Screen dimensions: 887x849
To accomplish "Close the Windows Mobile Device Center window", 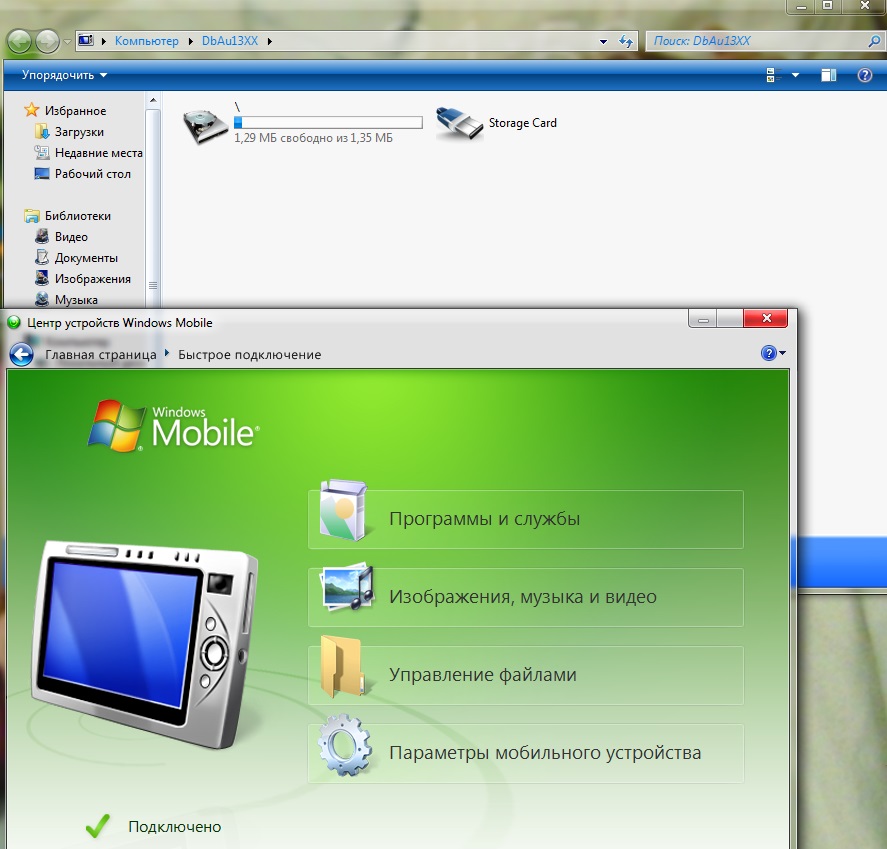I will tap(766, 318).
